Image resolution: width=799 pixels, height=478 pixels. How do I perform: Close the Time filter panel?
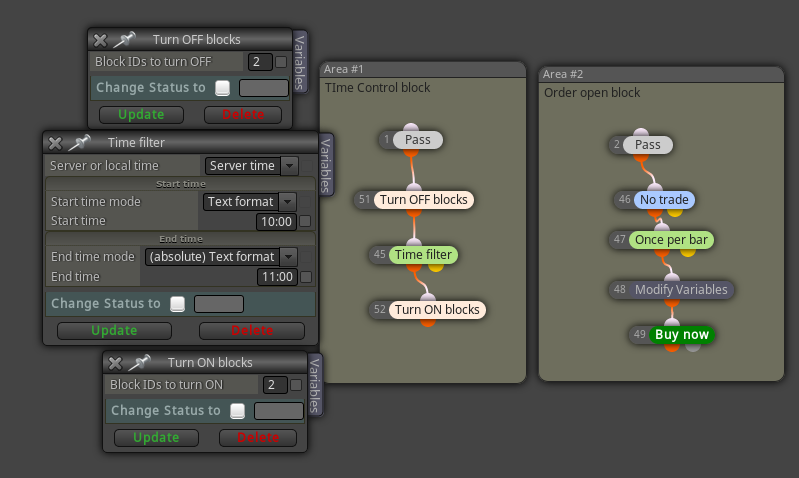click(55, 143)
